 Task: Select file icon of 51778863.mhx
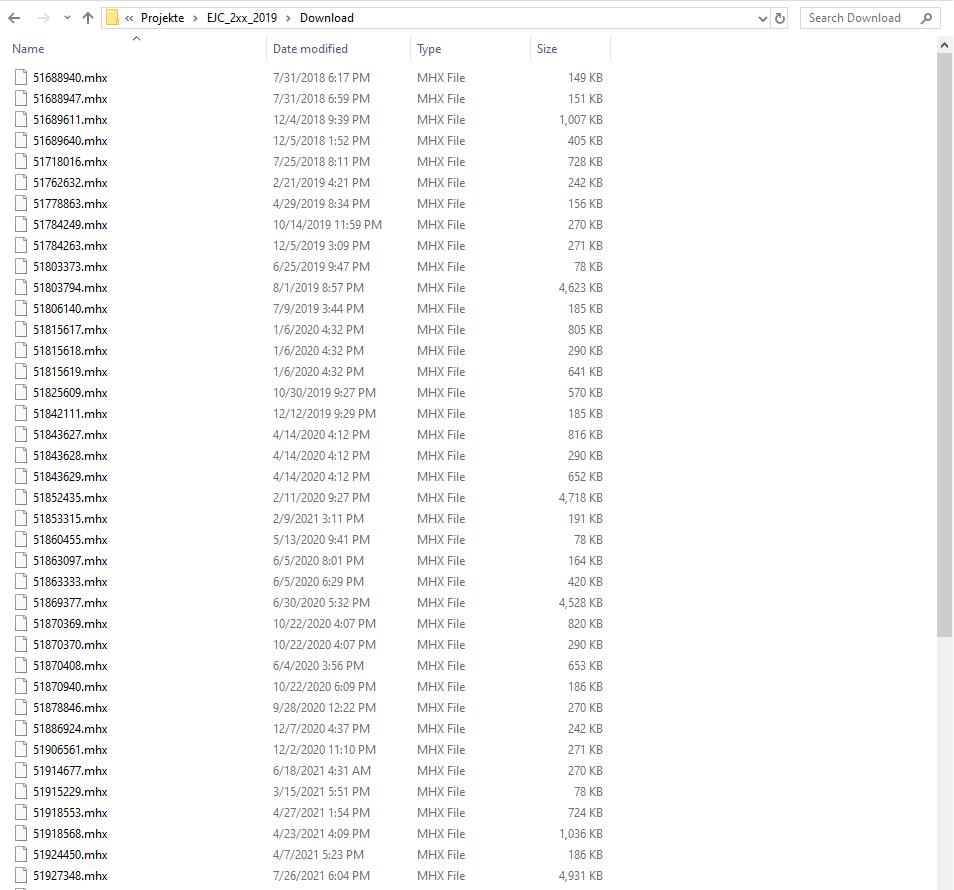tap(21, 203)
